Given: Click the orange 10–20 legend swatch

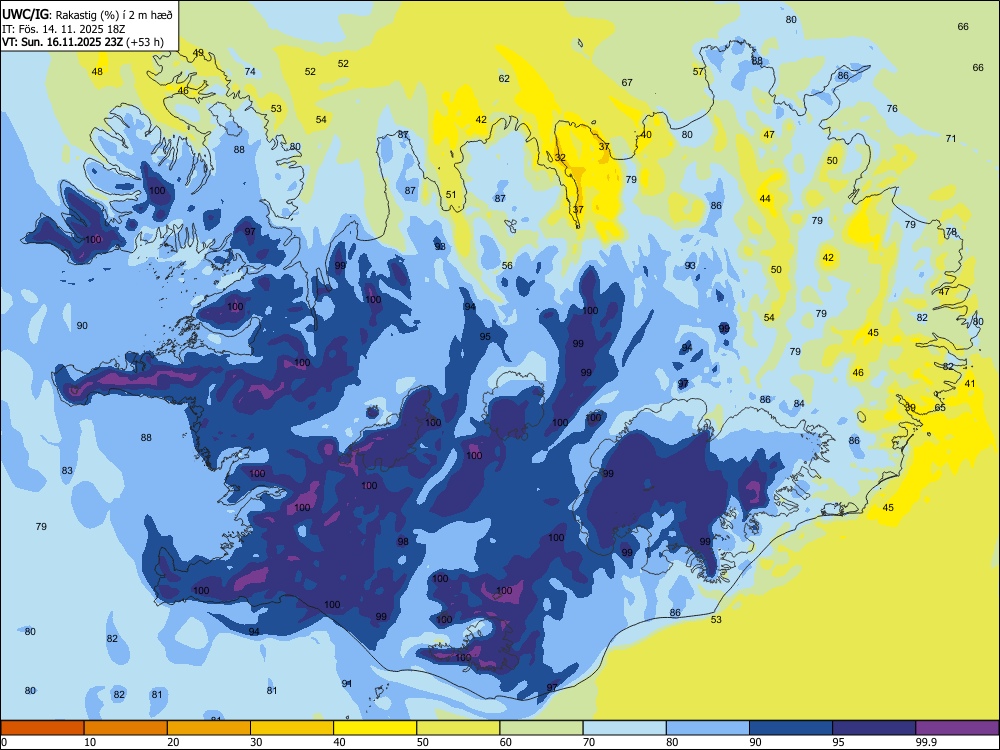Looking at the screenshot, I should coord(126,728).
